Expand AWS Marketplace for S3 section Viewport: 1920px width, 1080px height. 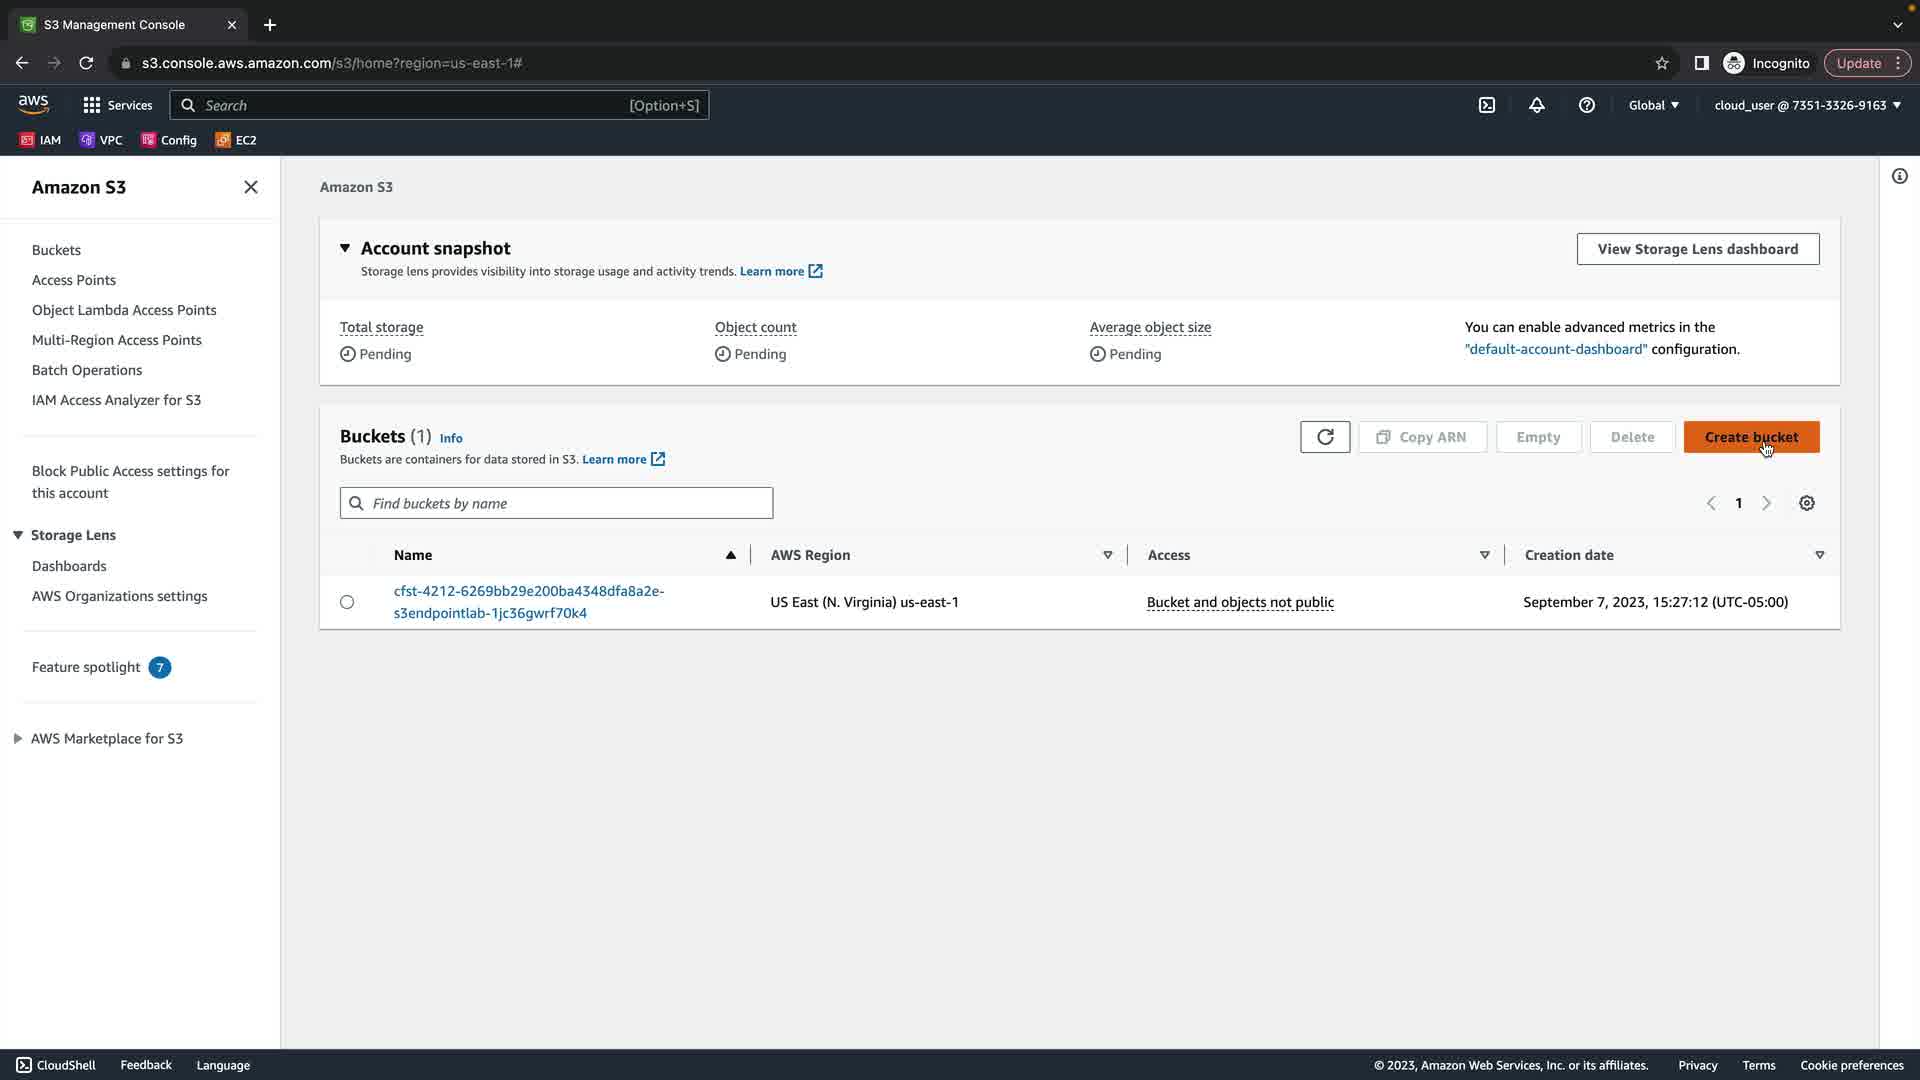pyautogui.click(x=18, y=739)
